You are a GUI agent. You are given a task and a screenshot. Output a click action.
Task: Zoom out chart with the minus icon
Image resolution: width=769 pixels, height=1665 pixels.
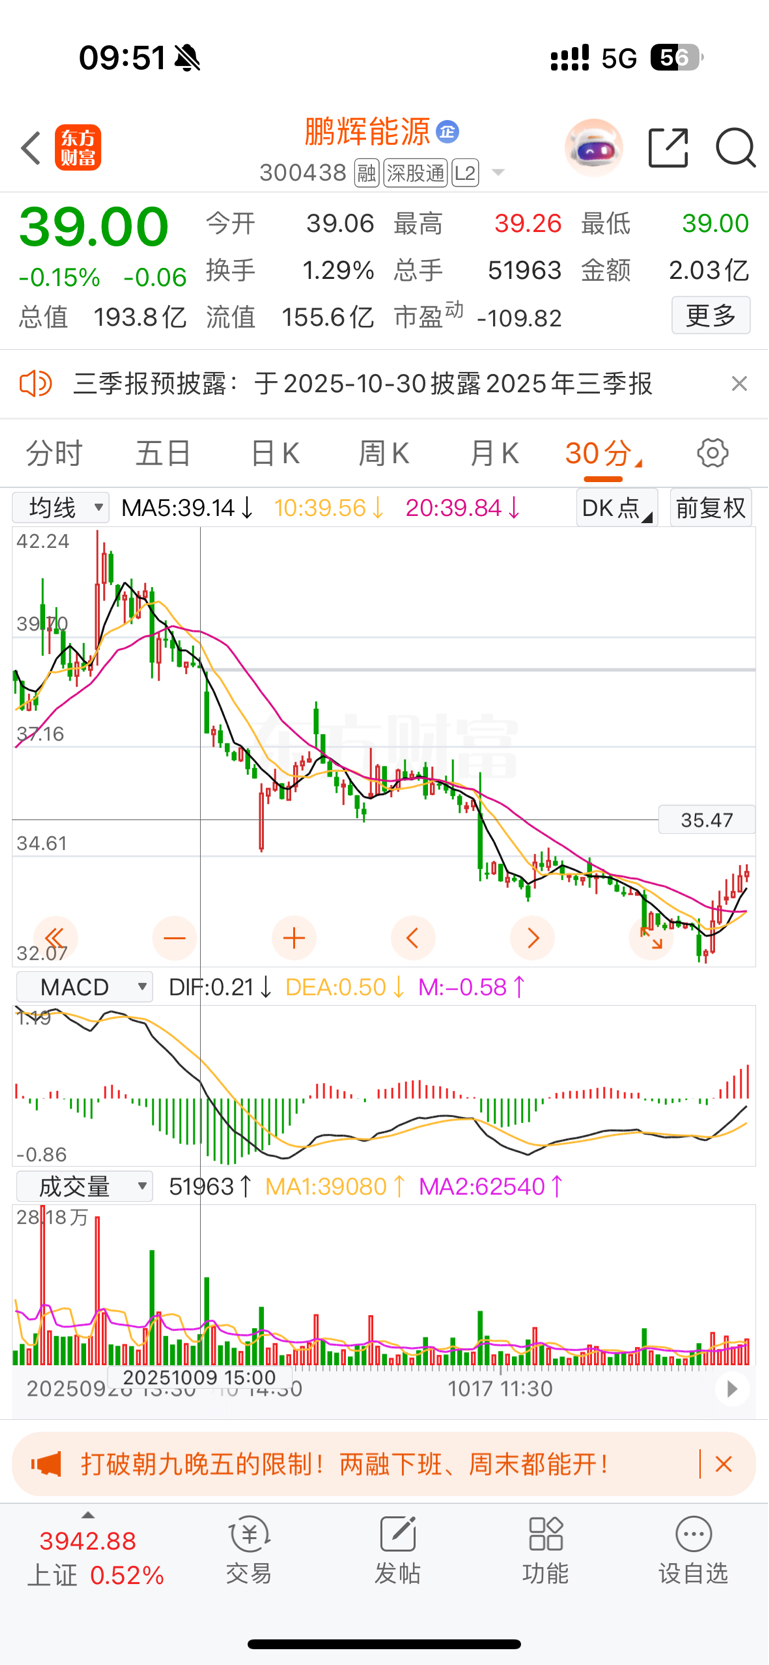[174, 938]
